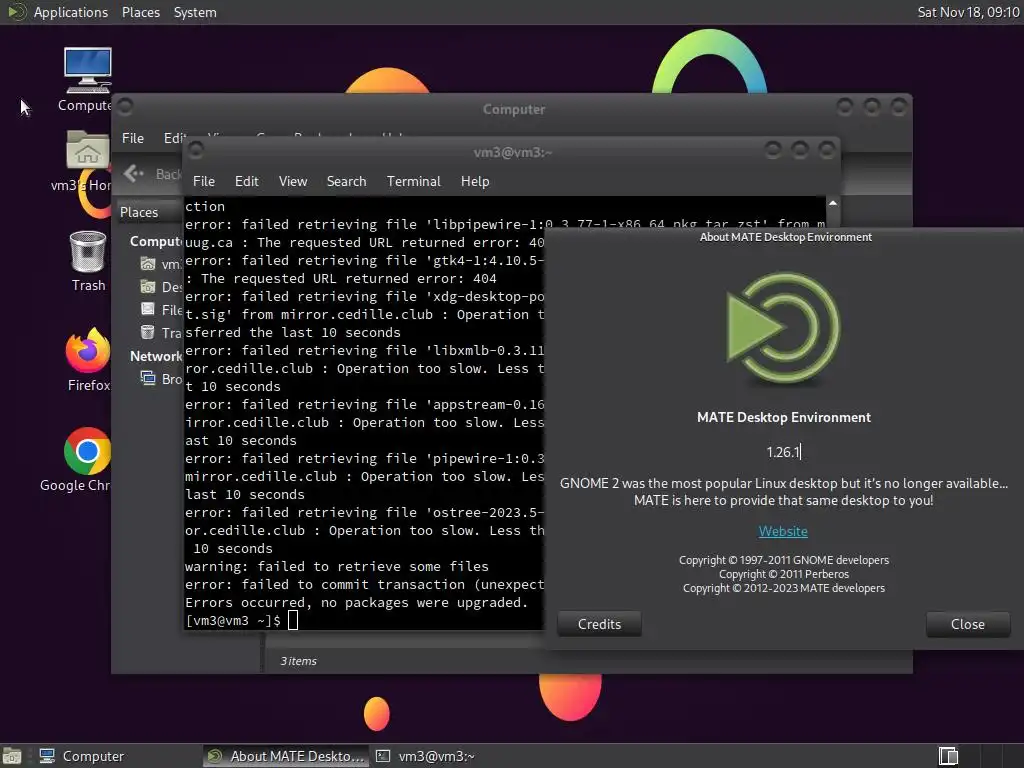This screenshot has height=768, width=1024.
Task: Click the terminal prompt line [vm3@vm3 ~]$
Action: (242, 620)
